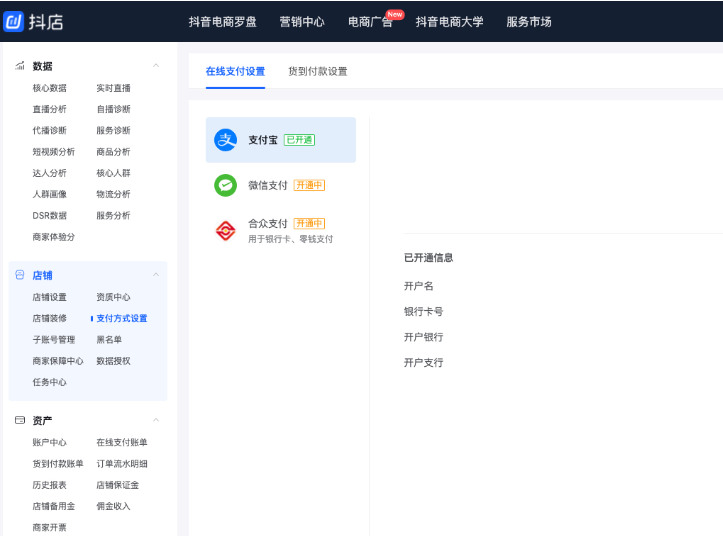Viewport: 723px width, 536px height.
Task: Open 商家体验分 in sidebar
Action: click(53, 237)
